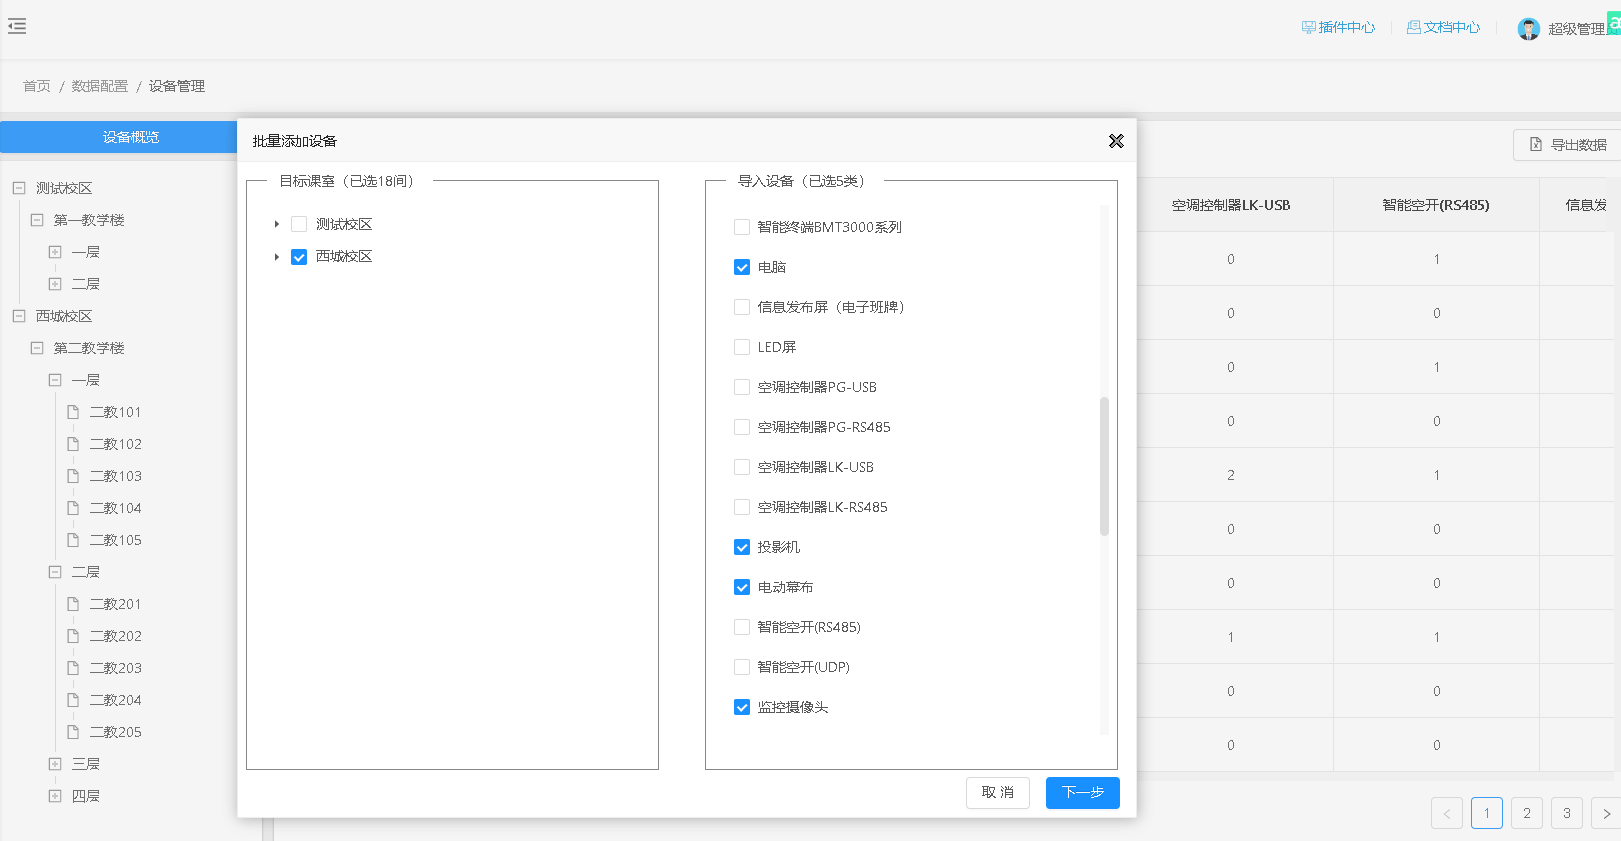Click the 导出数据 export button
This screenshot has width=1621, height=841.
coord(1568,145)
